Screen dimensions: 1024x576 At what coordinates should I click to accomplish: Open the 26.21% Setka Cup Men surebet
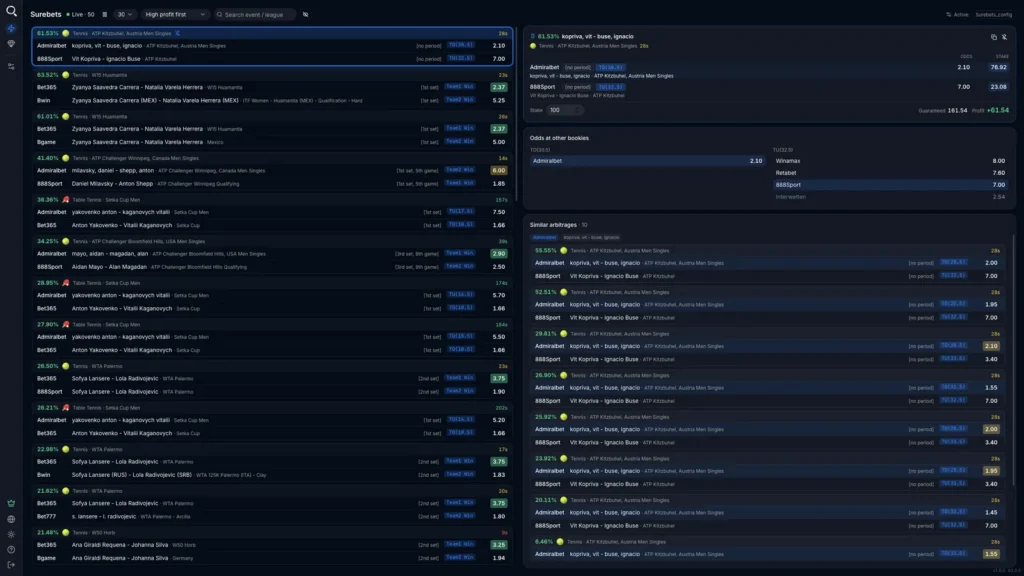tap(272, 421)
